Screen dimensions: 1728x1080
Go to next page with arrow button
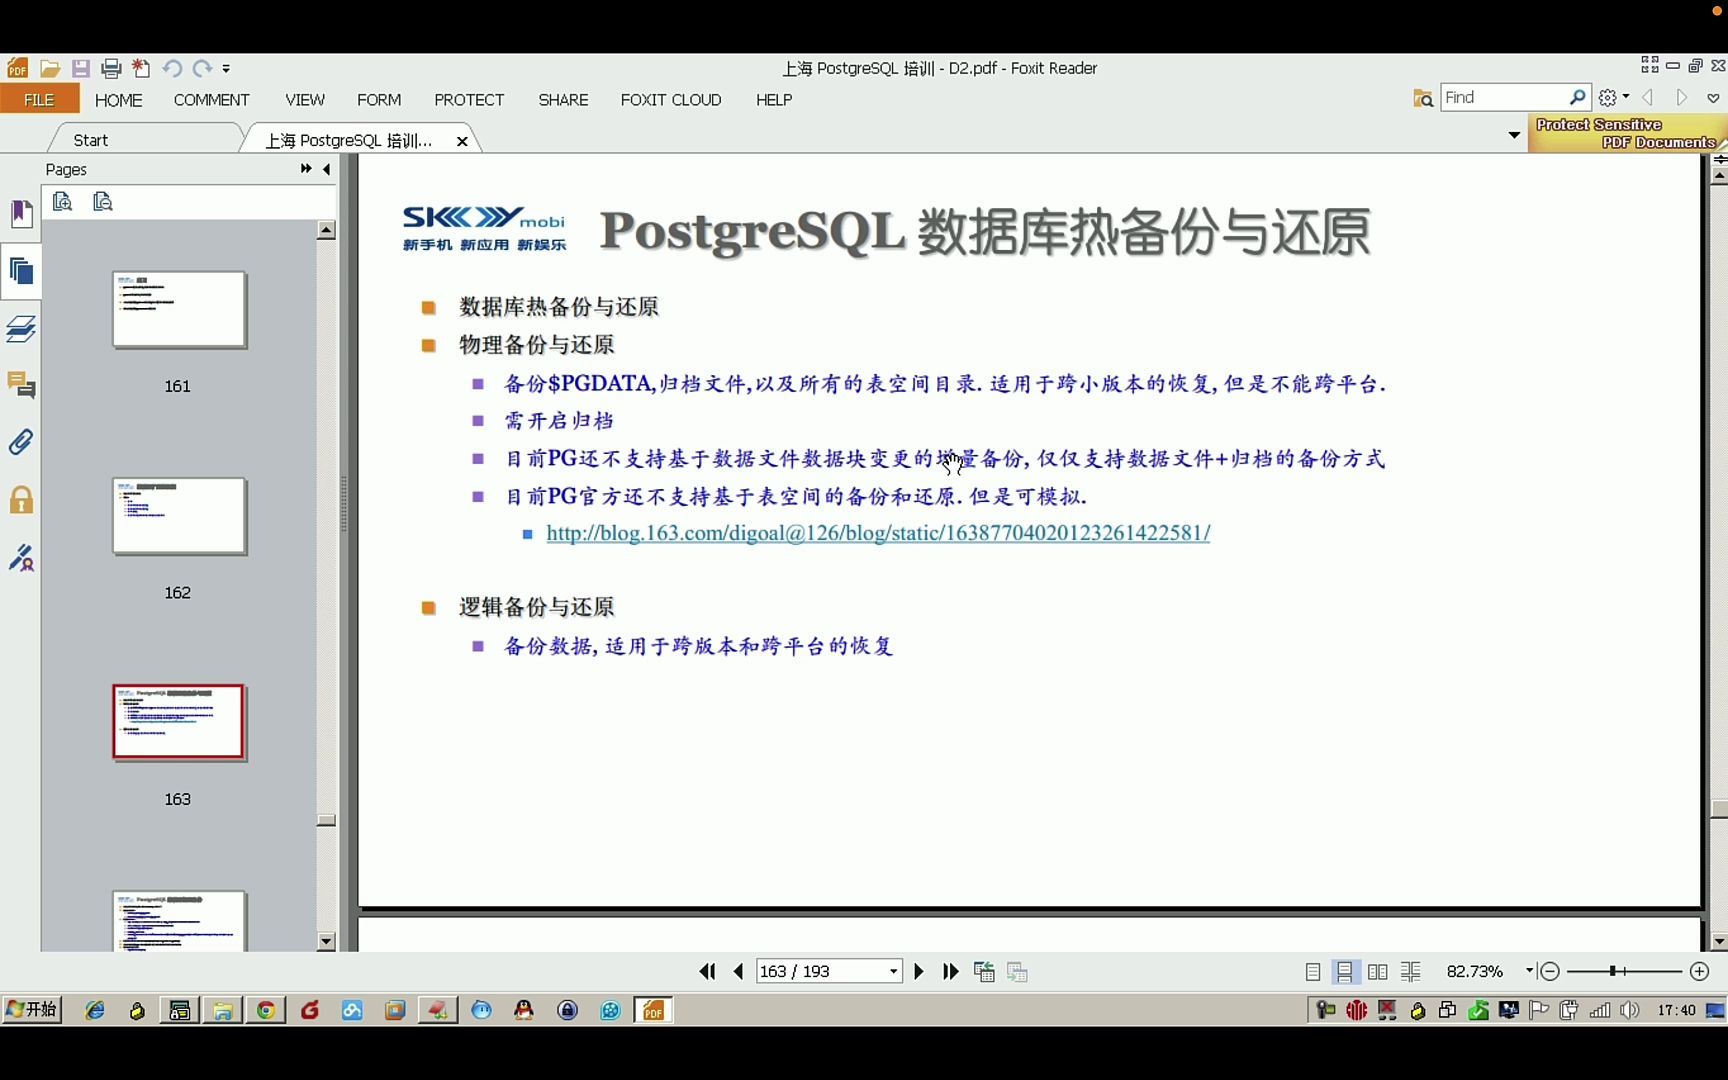click(x=918, y=971)
